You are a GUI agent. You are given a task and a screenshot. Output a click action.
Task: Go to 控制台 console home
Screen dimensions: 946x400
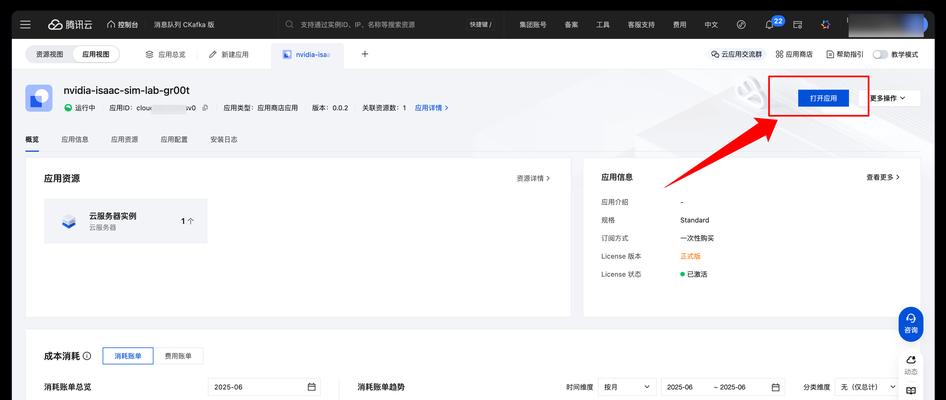122,25
